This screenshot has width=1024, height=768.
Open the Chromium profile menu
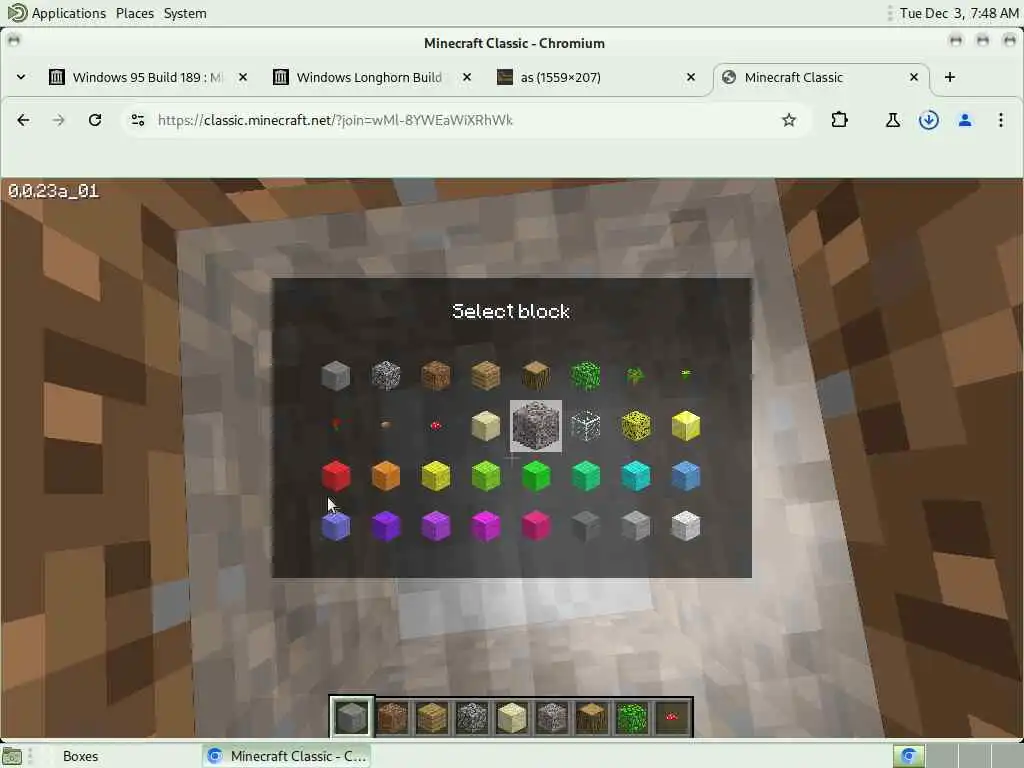point(965,120)
